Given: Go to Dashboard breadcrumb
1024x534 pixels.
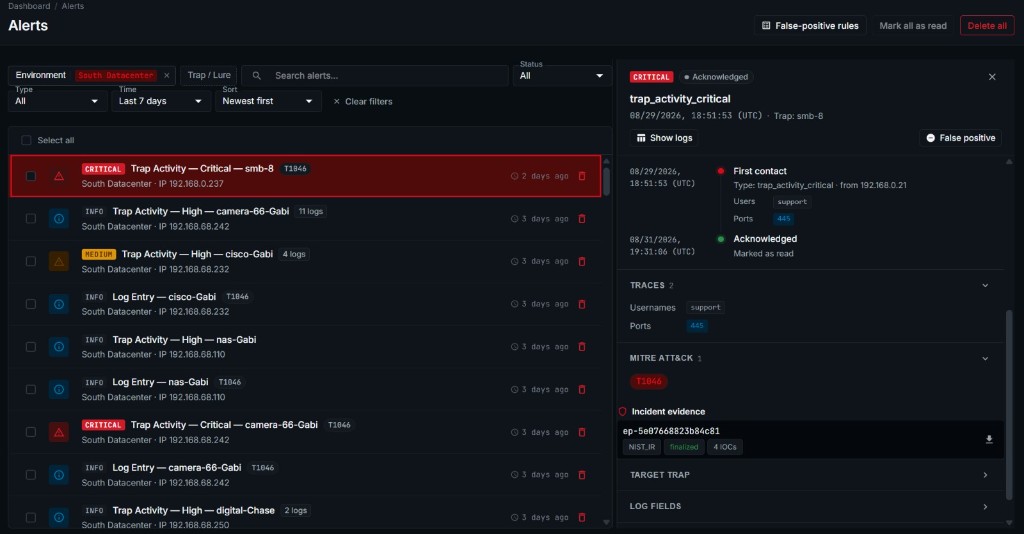Looking at the screenshot, I should coord(29,6).
